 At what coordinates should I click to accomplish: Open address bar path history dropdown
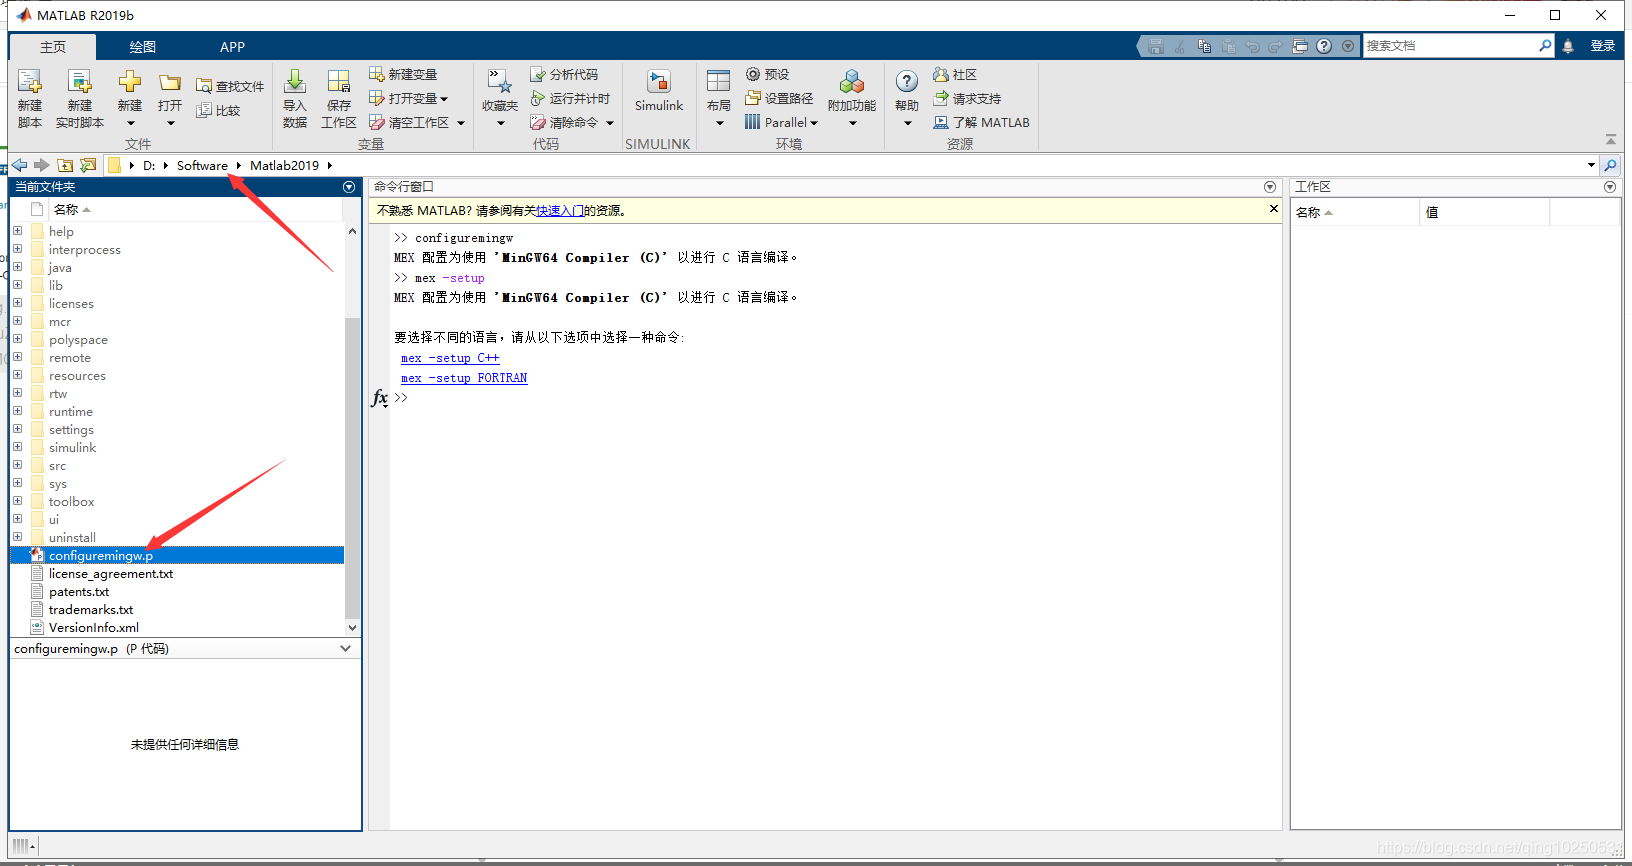1591,165
